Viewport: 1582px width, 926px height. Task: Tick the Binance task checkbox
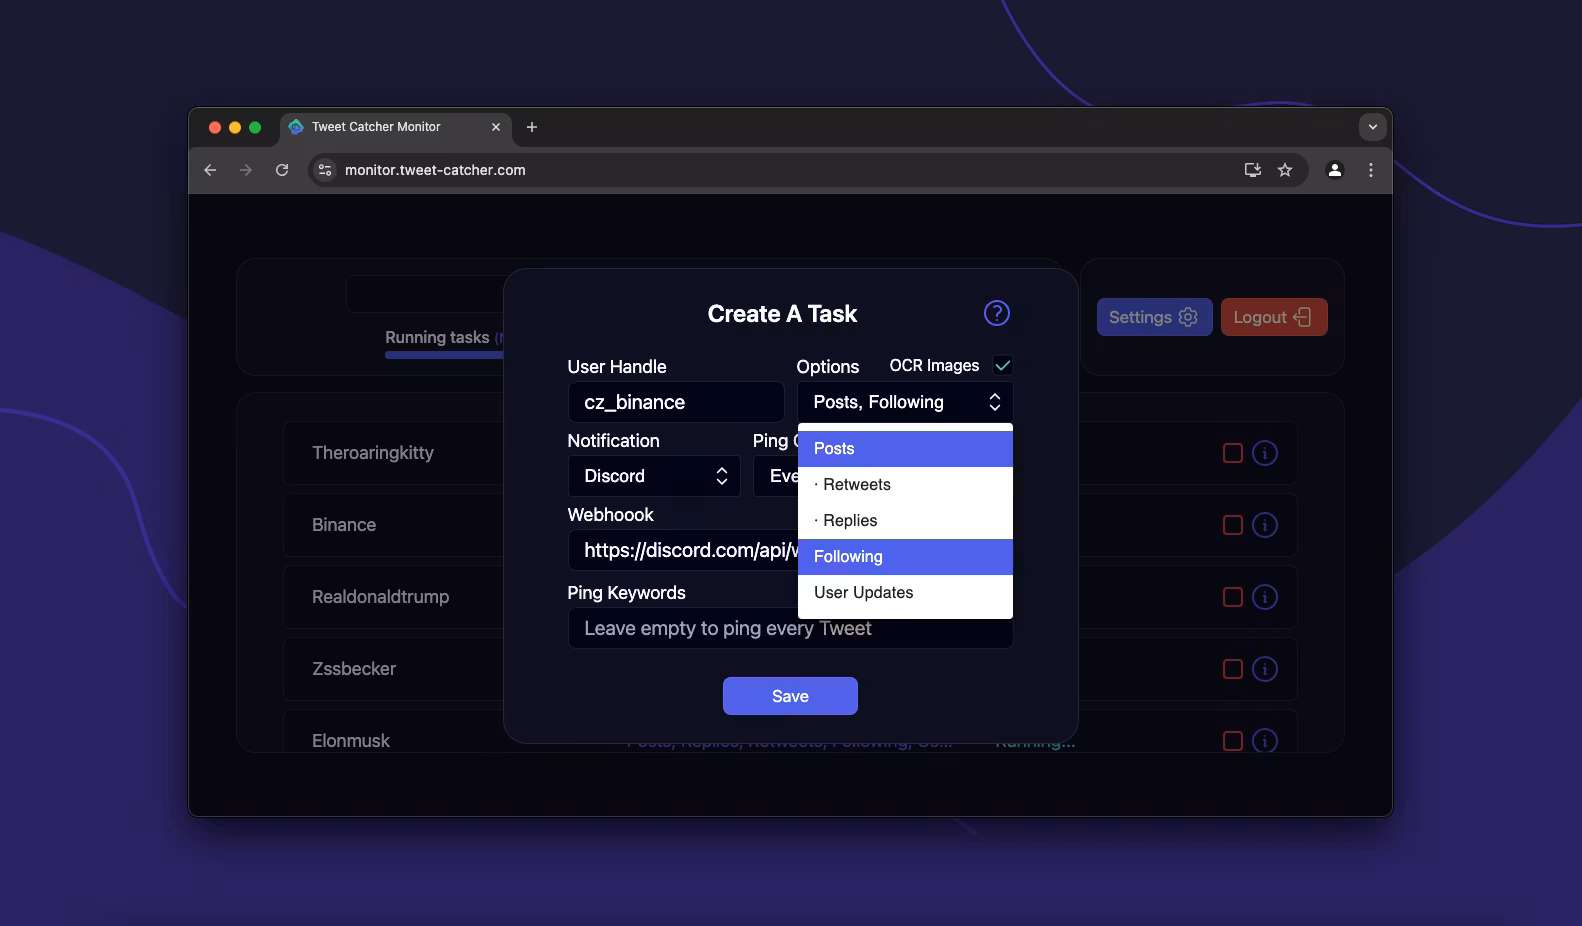(x=1232, y=525)
